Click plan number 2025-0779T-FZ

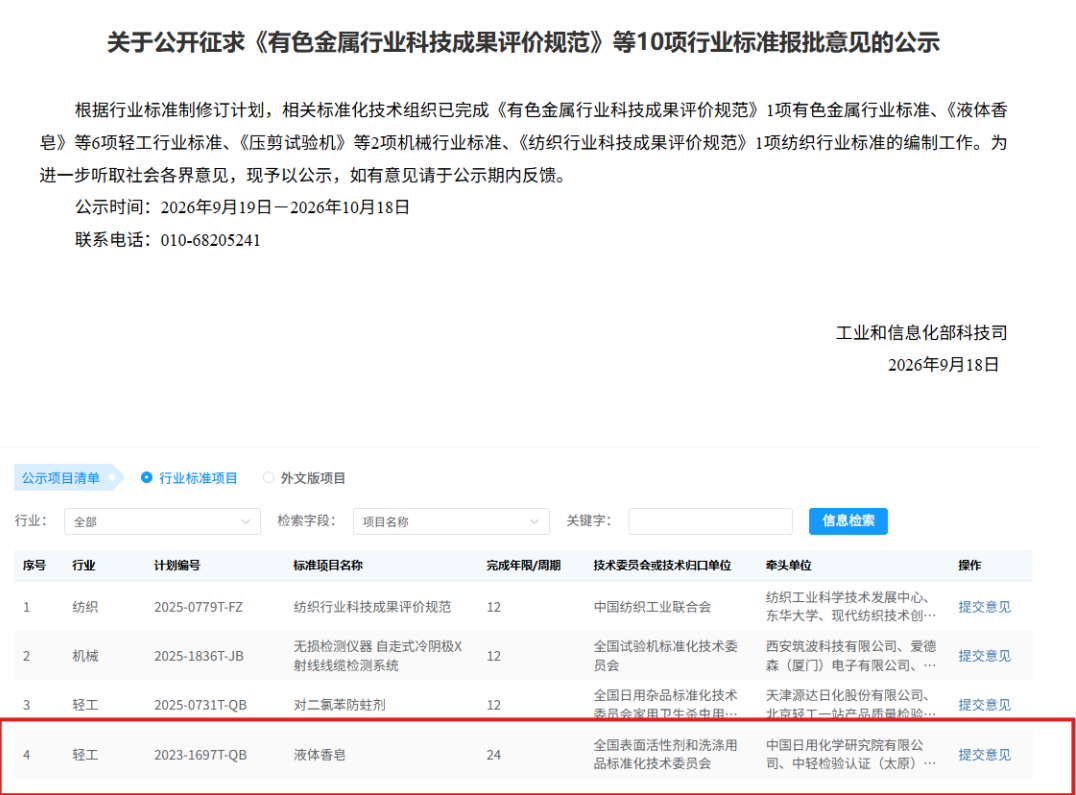click(x=198, y=607)
